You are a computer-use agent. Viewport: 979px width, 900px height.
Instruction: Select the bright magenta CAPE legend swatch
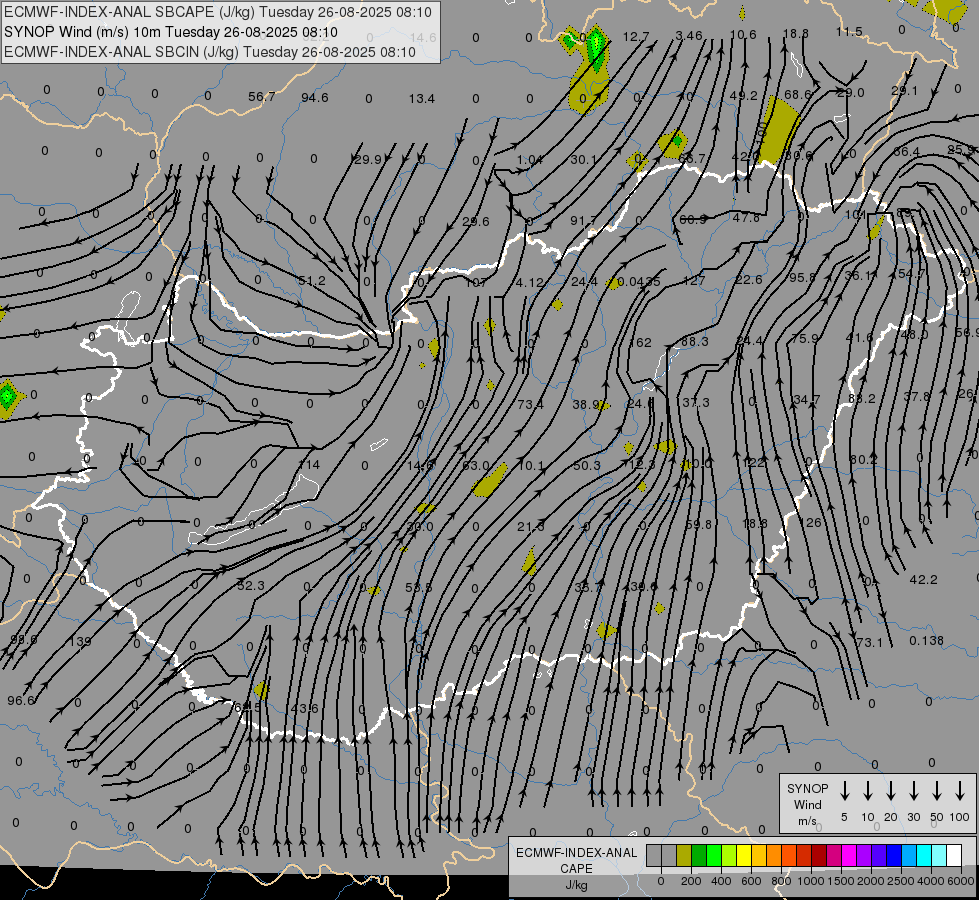tap(849, 856)
